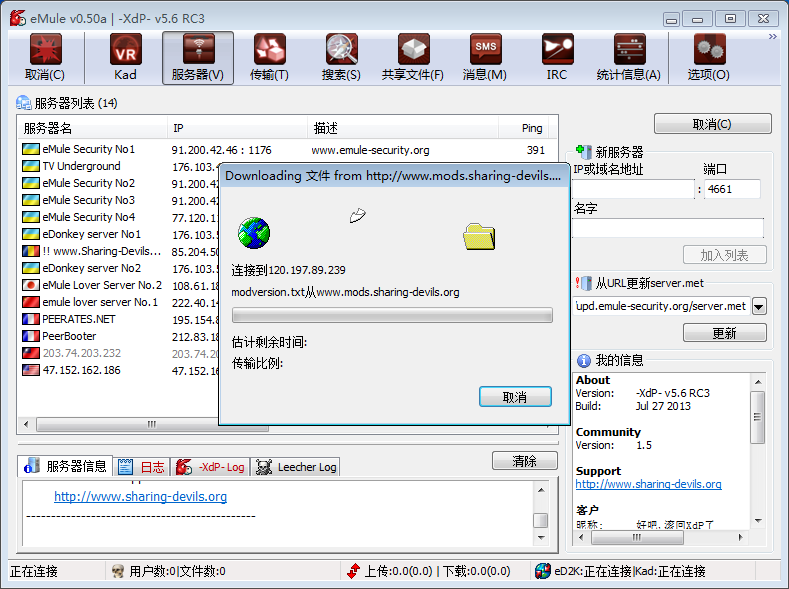Switch to the 服务器信息 tab
This screenshot has height=589, width=789.
[65, 466]
